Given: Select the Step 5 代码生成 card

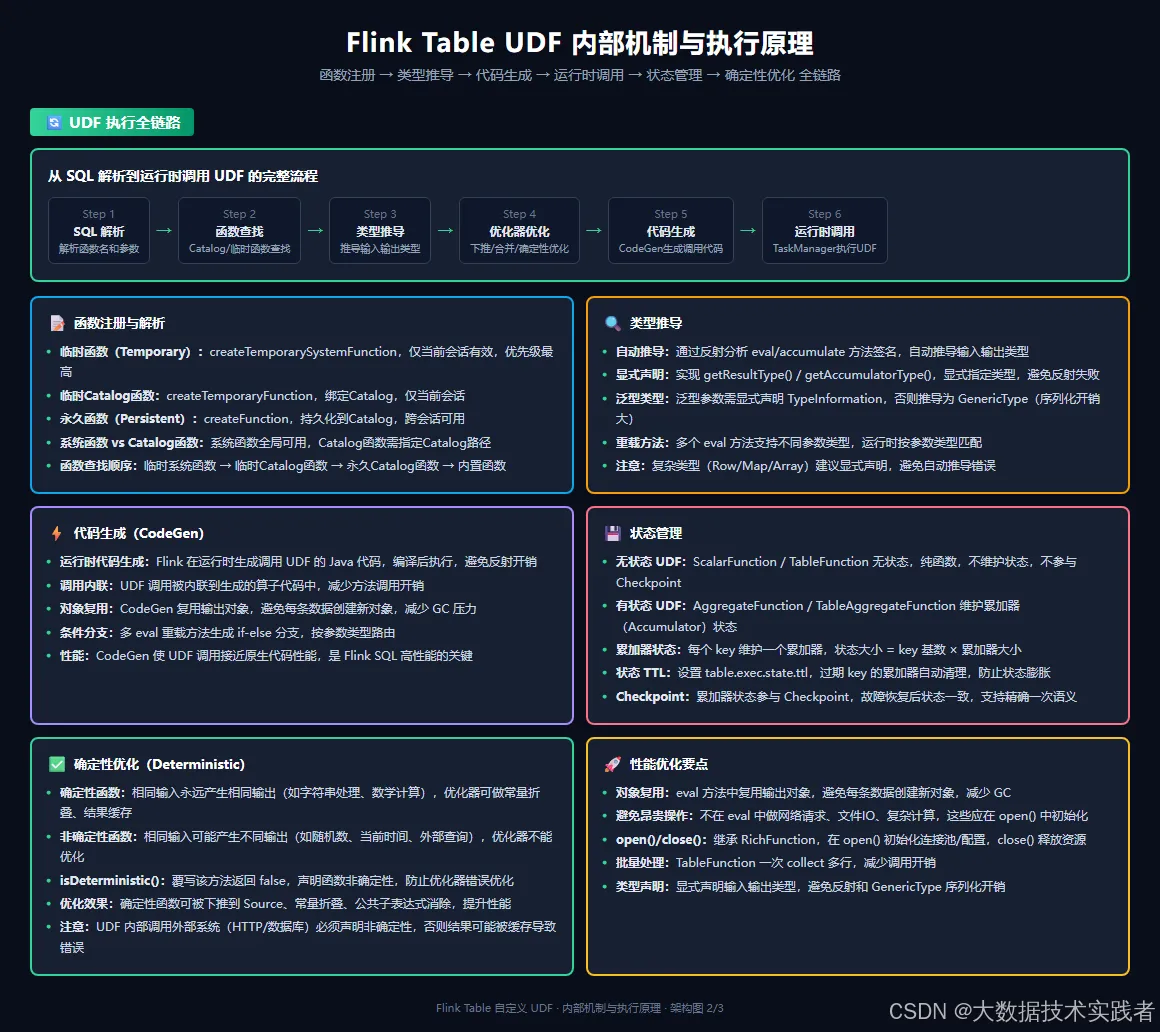Looking at the screenshot, I should [671, 230].
